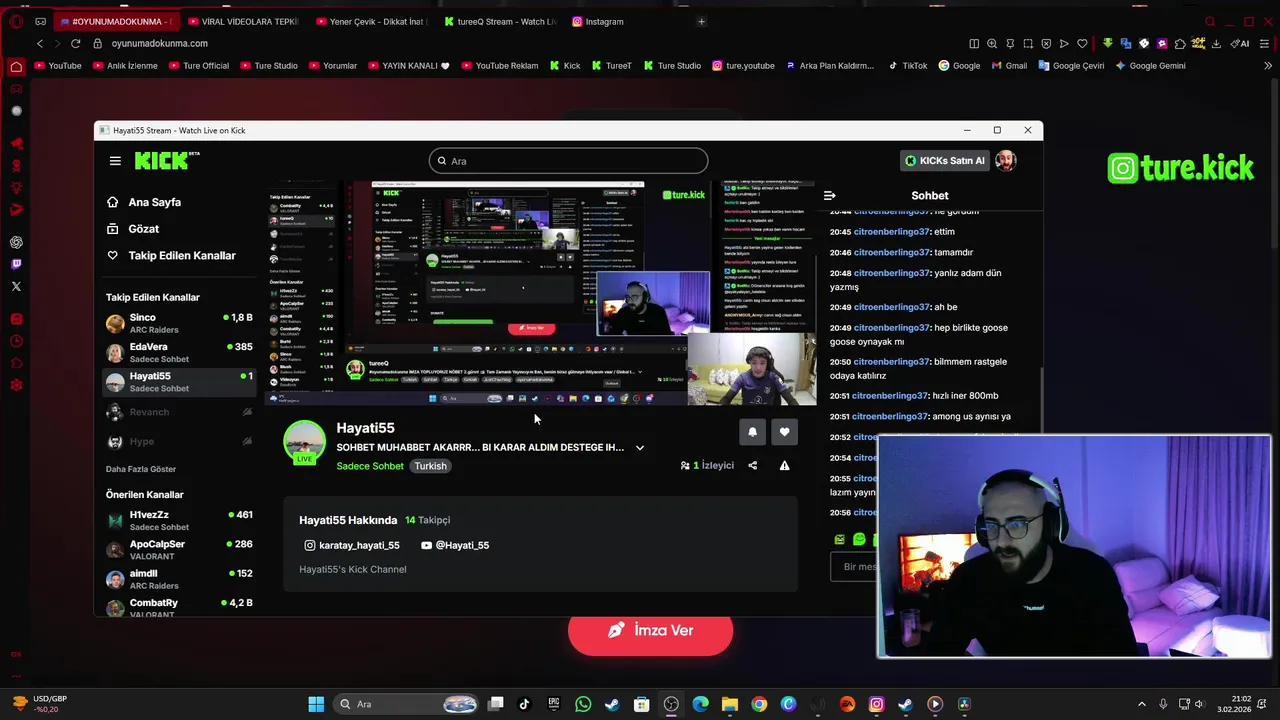Image resolution: width=1280 pixels, height=720 pixels.
Task: Click the KICKs Satın Al button
Action: click(x=944, y=160)
